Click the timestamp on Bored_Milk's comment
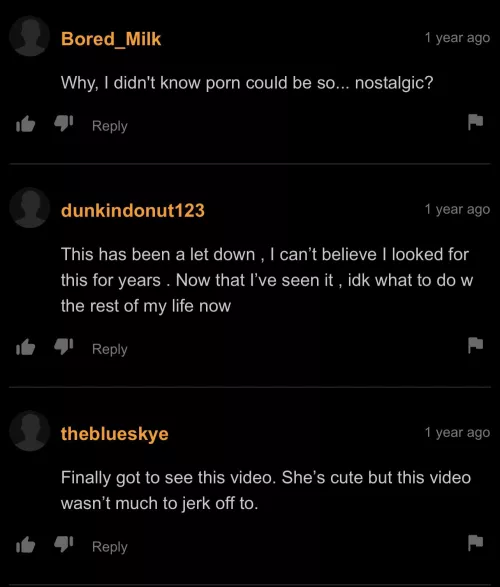The height and width of the screenshot is (587, 500). point(457,38)
